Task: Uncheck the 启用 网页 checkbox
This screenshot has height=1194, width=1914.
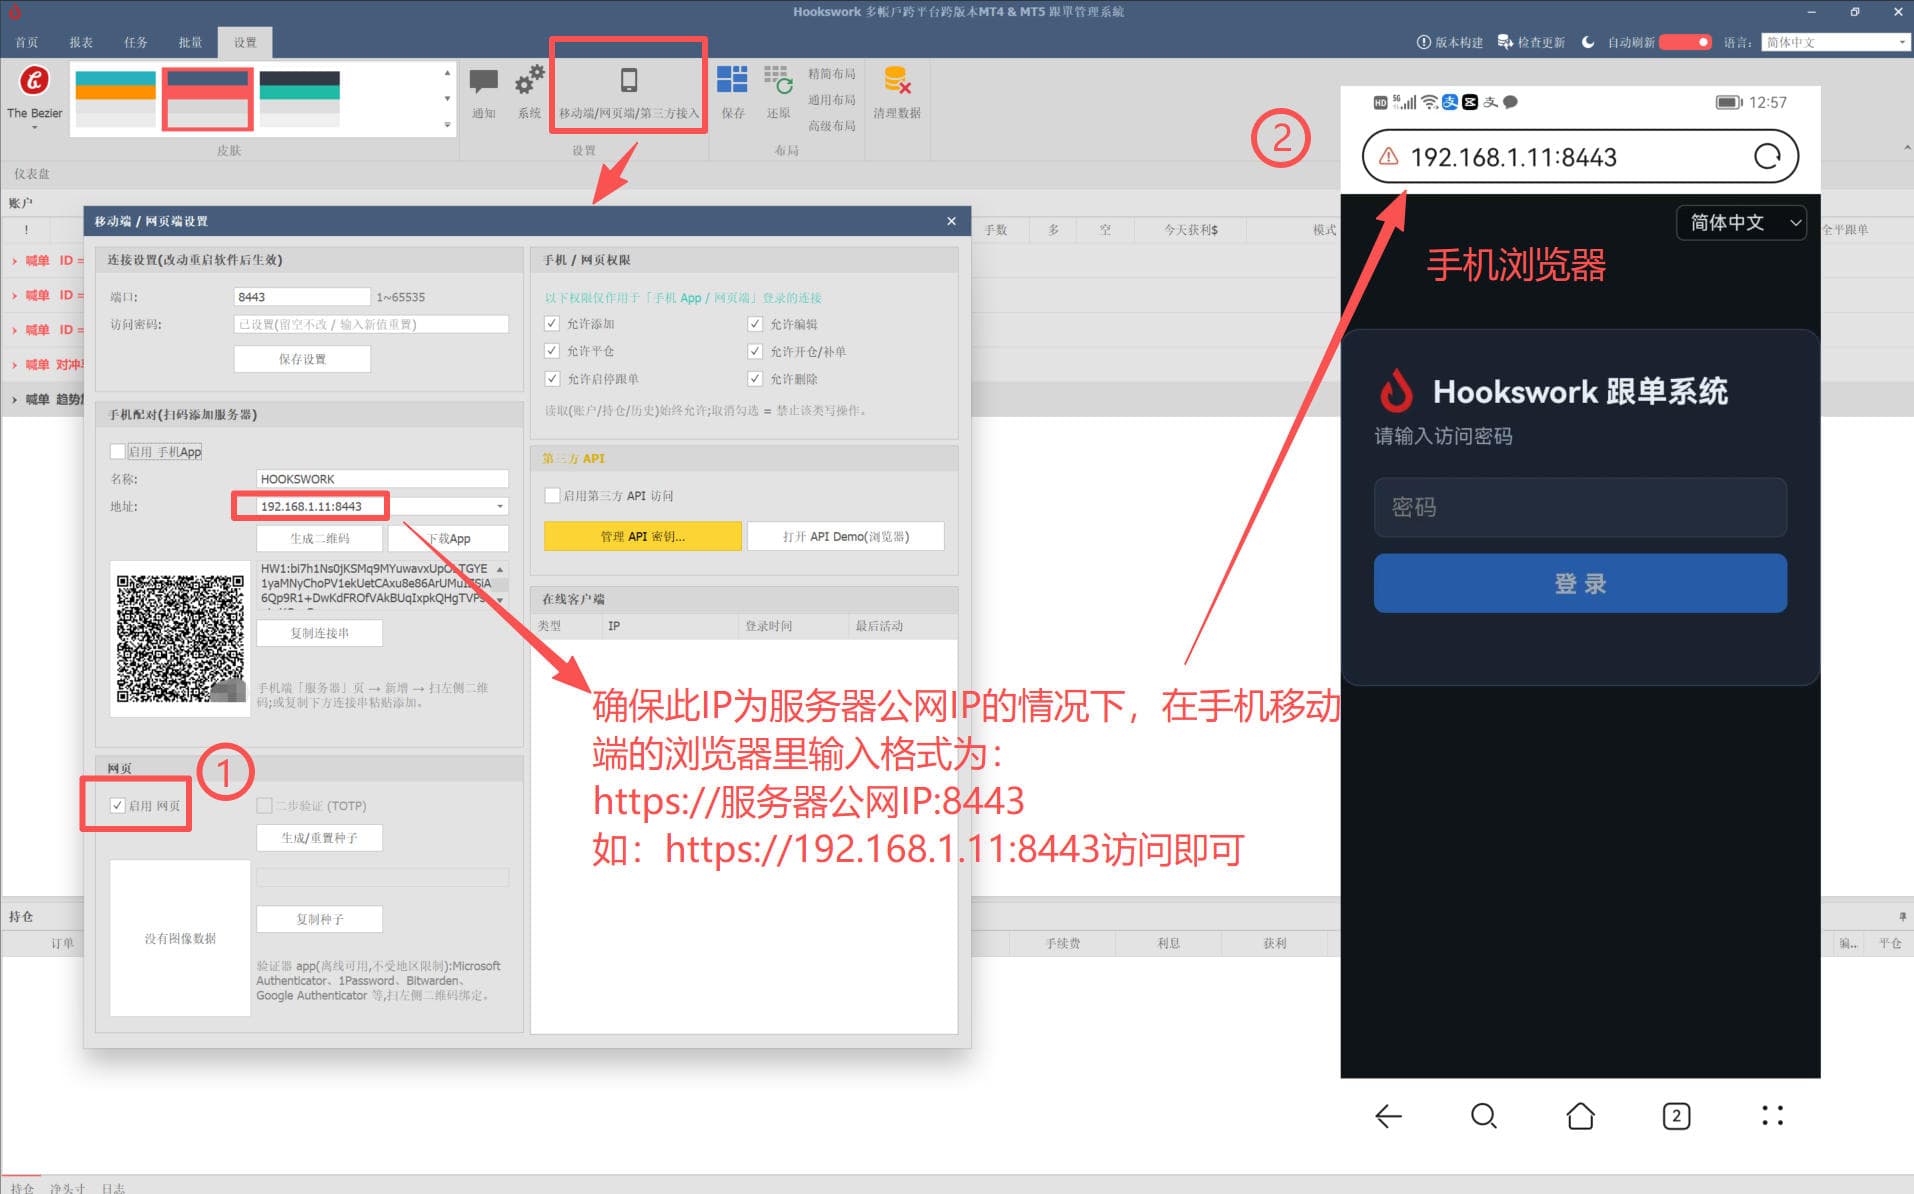Action: 118,806
